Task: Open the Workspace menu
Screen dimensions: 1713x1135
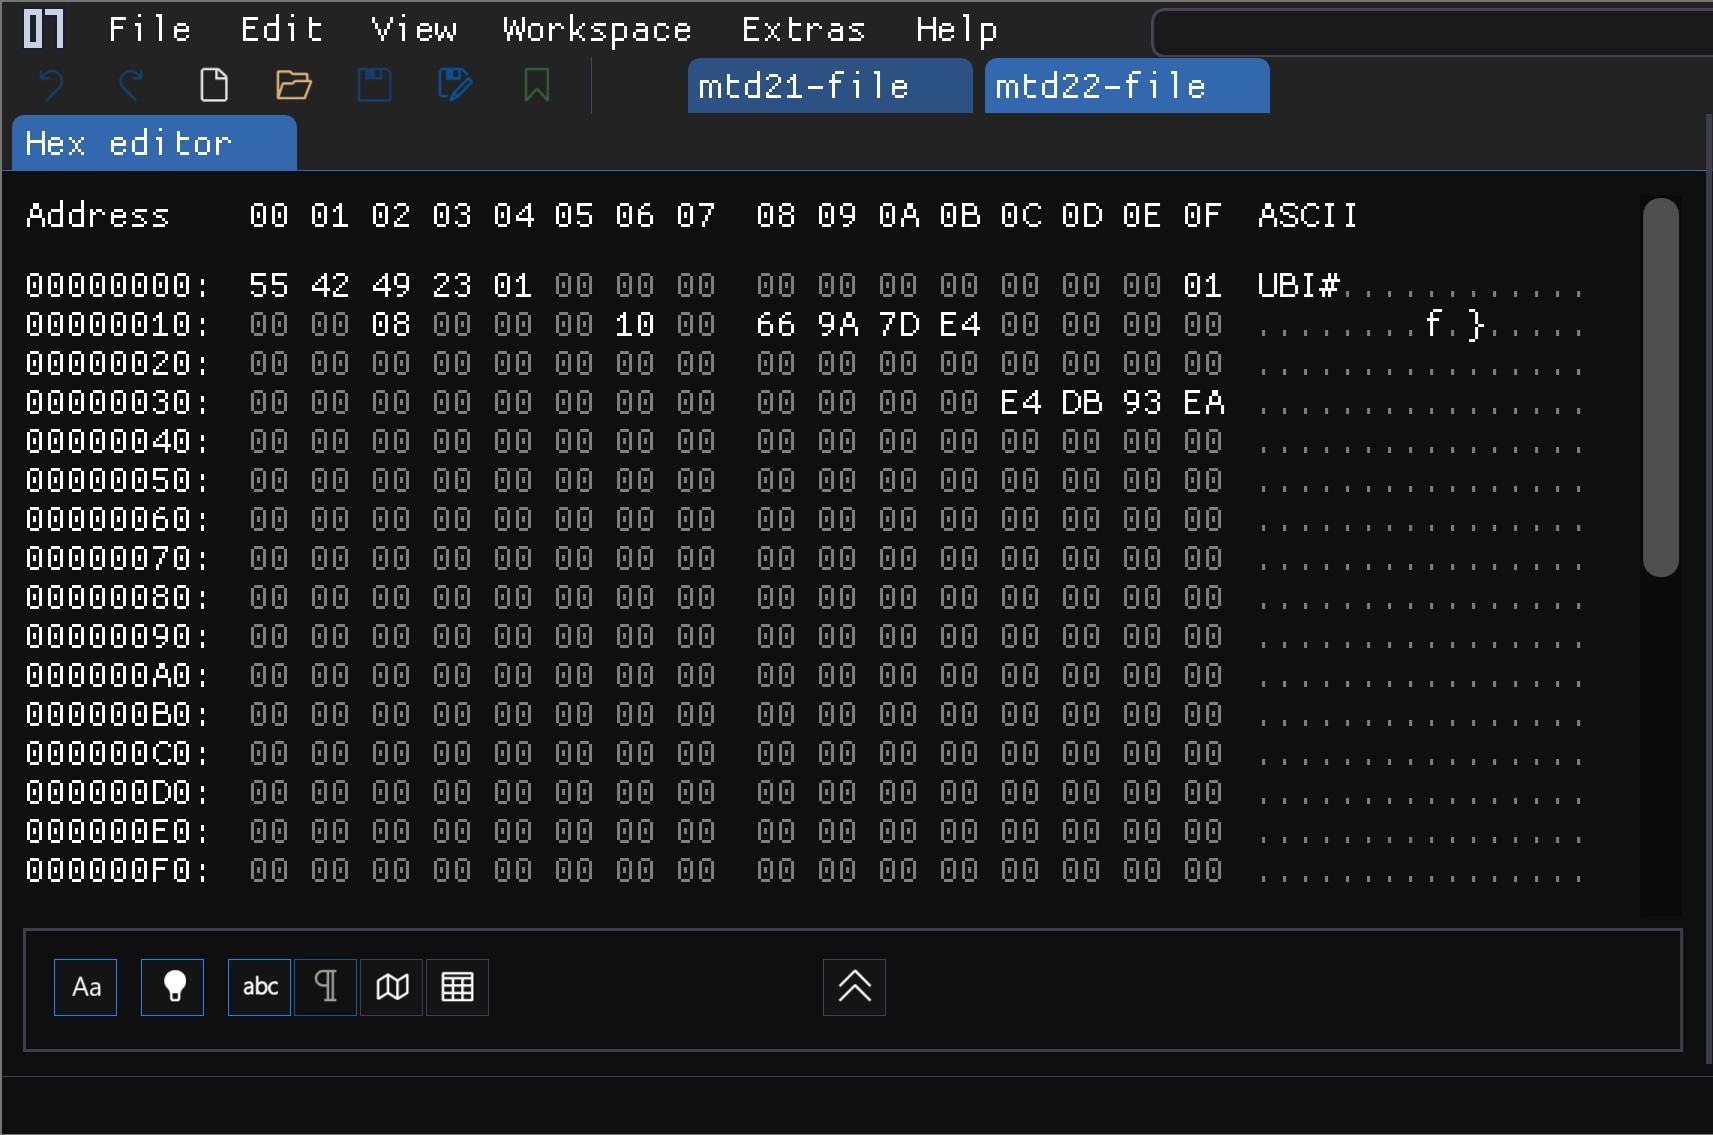Action: point(597,30)
